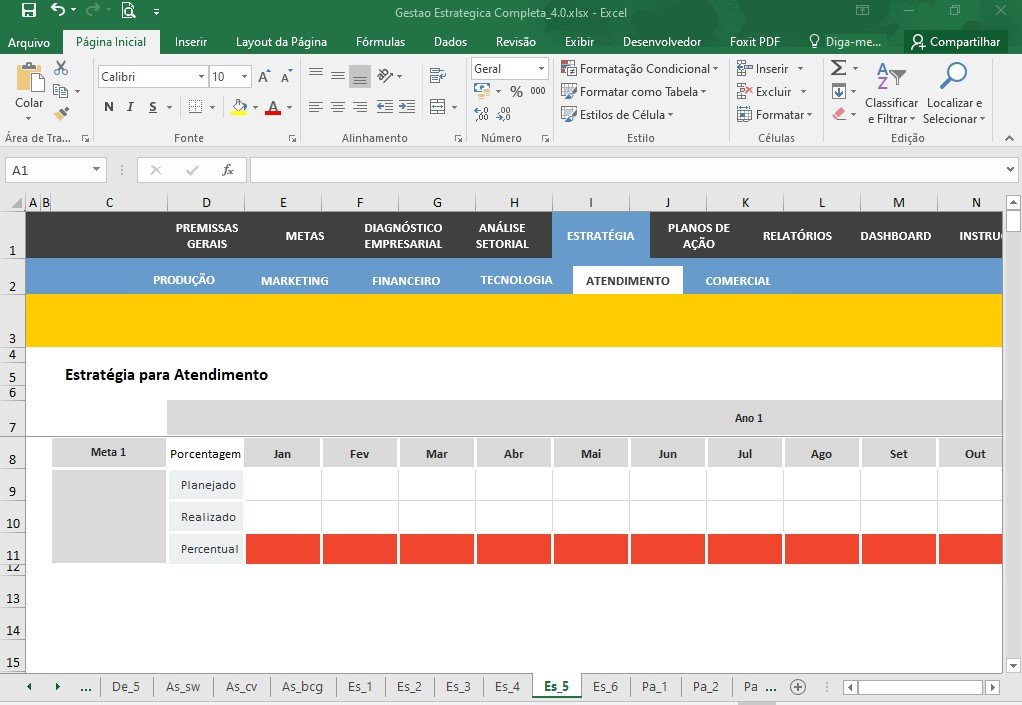This screenshot has height=705, width=1022.
Task: Open Classificar e Filtrar sort tool
Action: pos(891,93)
